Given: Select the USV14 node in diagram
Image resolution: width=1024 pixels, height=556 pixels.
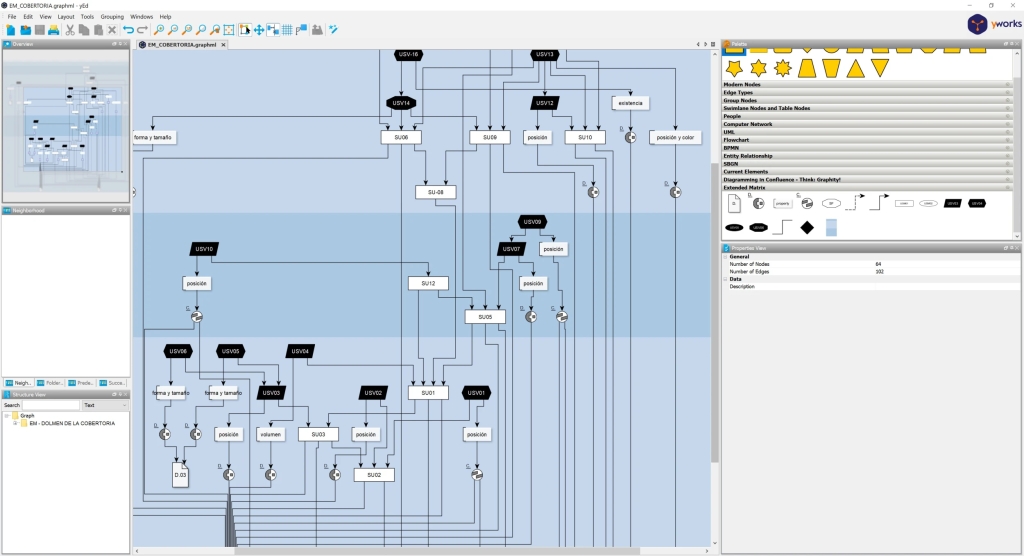Looking at the screenshot, I should pos(400,103).
